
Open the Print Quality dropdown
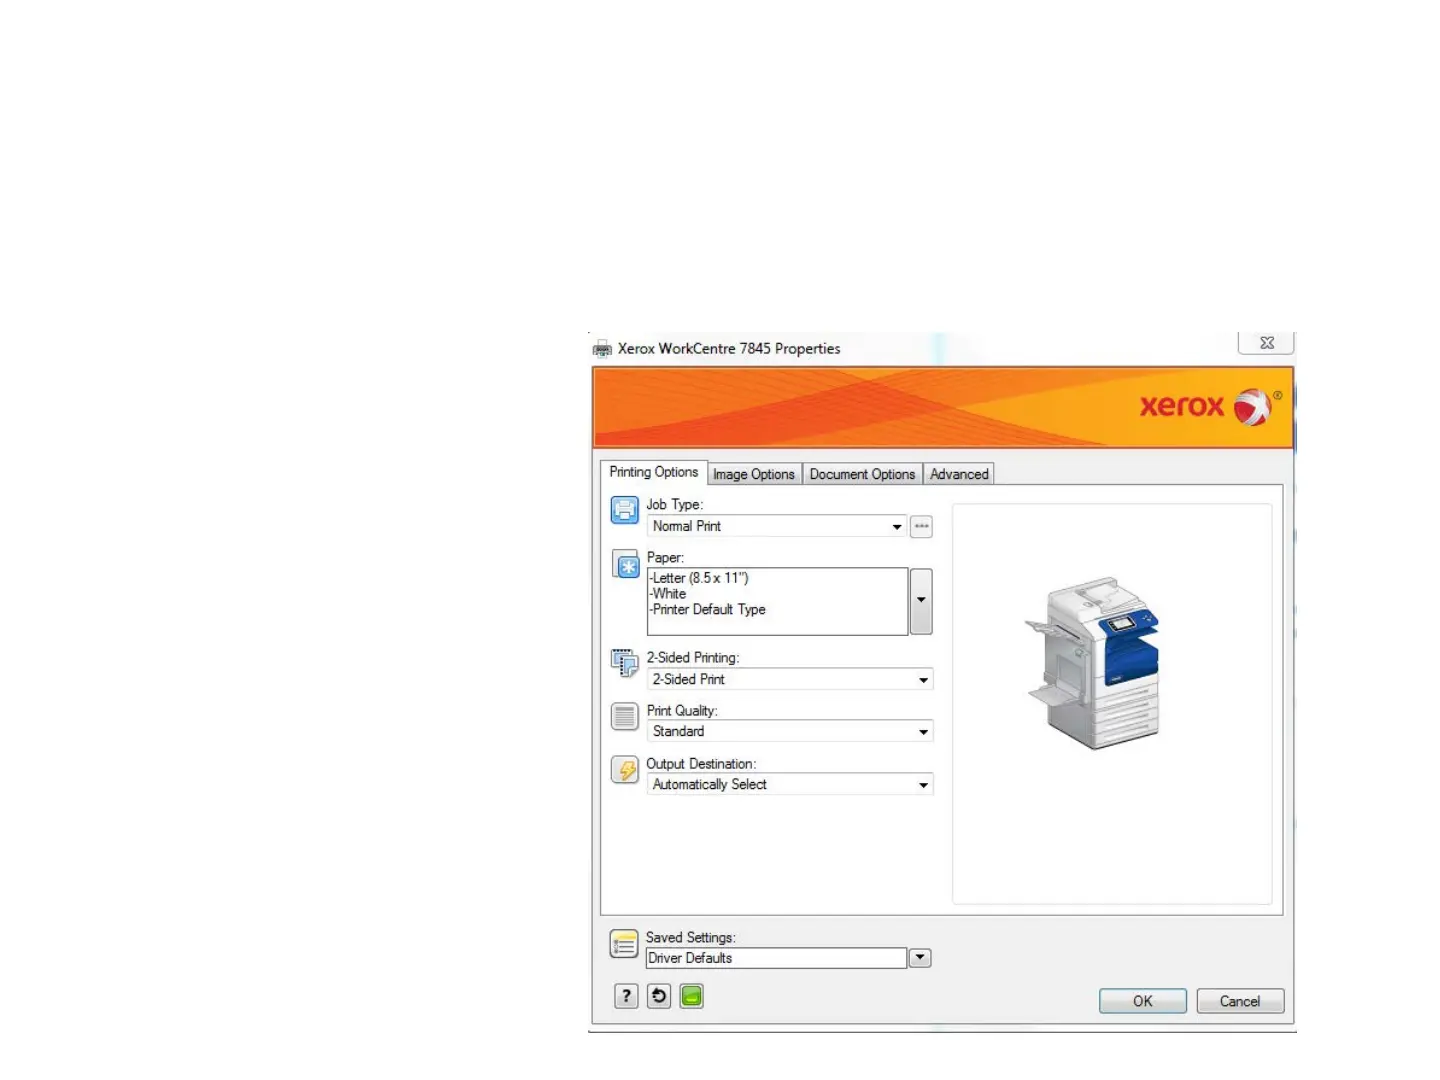[790, 731]
